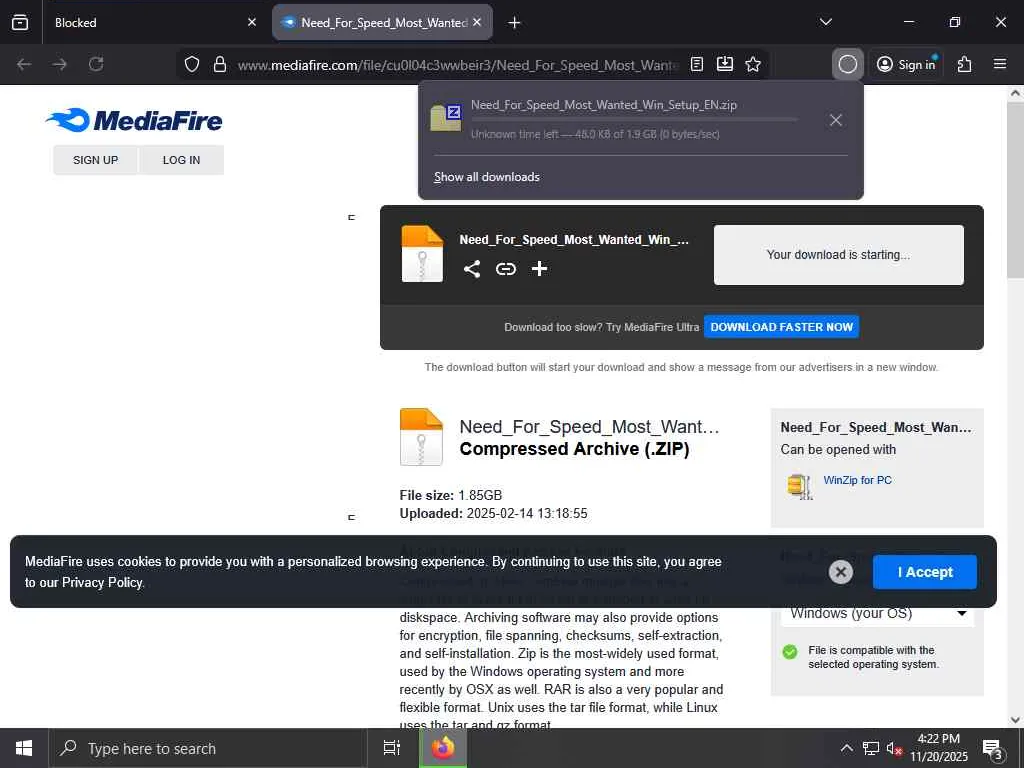Go back to previous page
1024x768 pixels.
click(x=24, y=64)
